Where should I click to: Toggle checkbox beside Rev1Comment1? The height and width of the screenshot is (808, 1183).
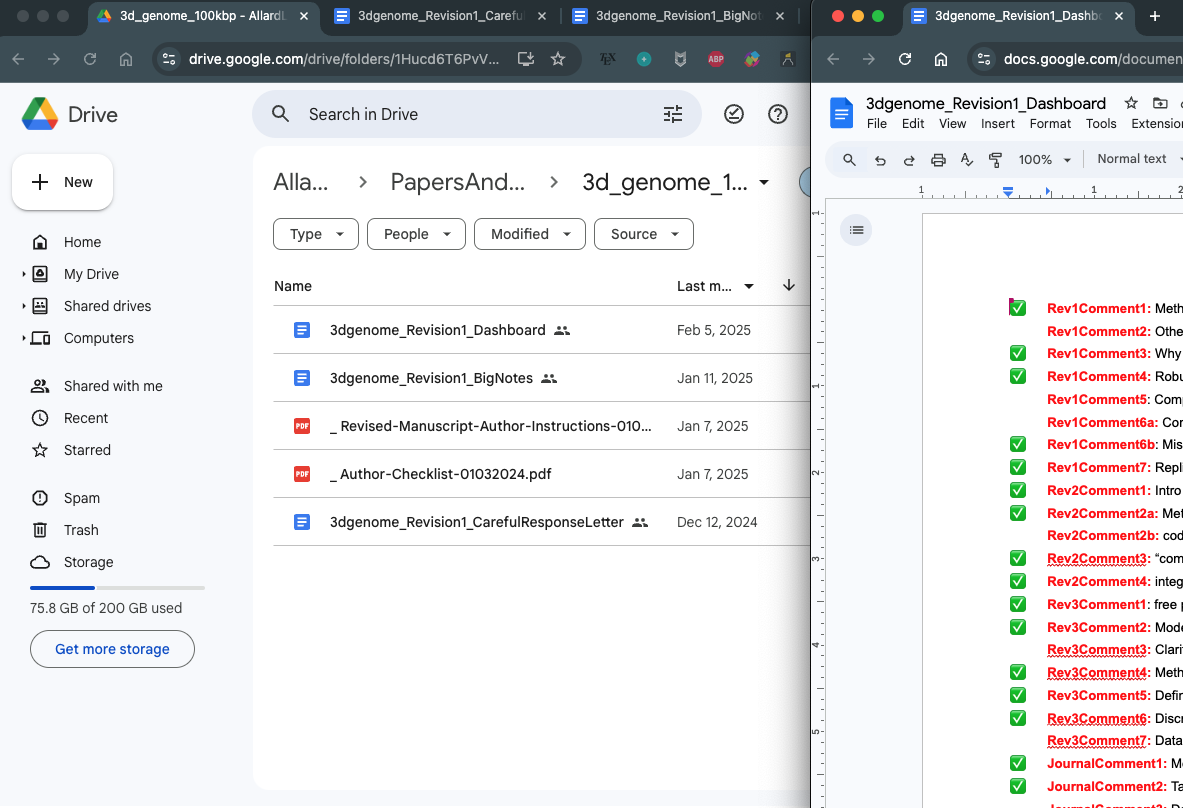tap(1018, 308)
